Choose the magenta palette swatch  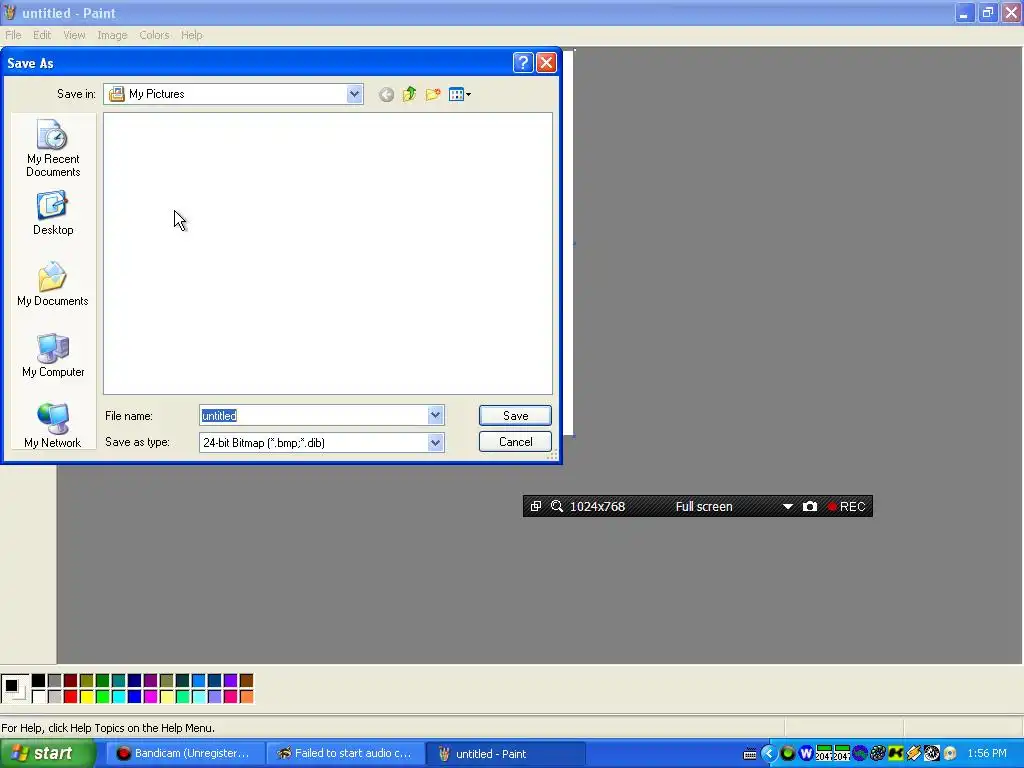[150, 697]
